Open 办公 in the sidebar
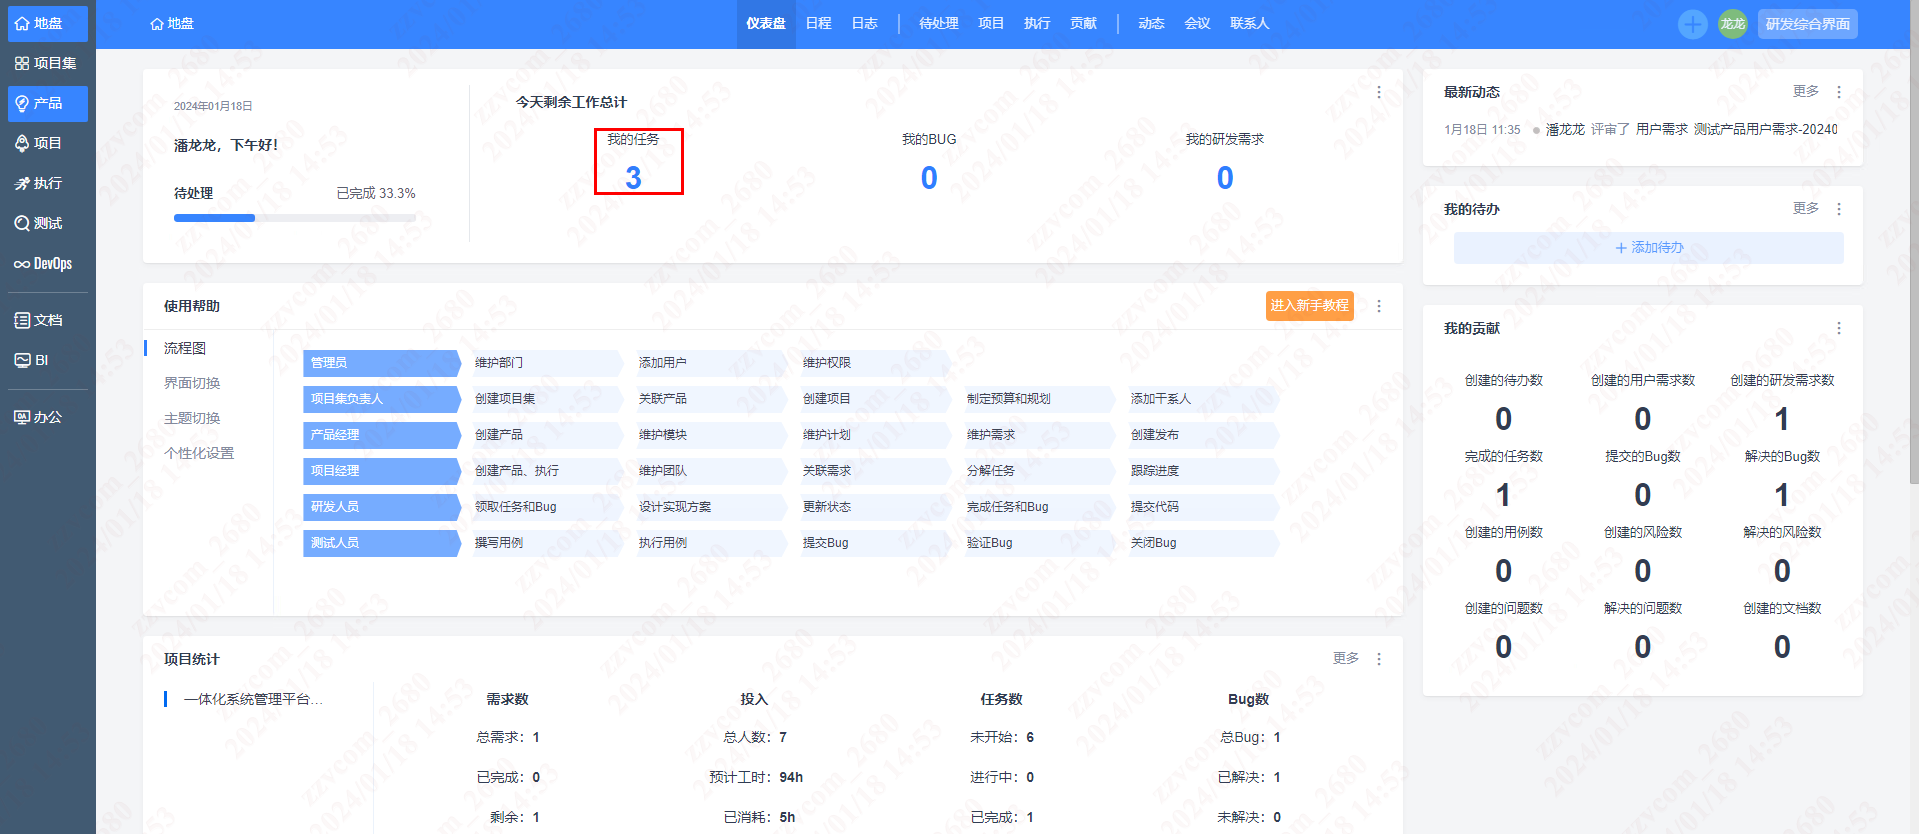This screenshot has height=834, width=1920. (x=47, y=417)
